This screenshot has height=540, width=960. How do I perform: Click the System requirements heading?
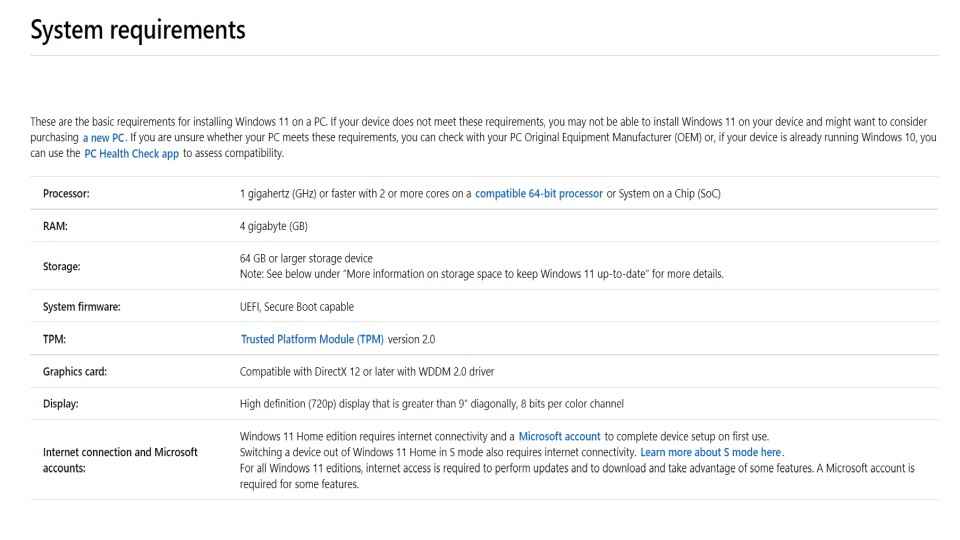[138, 30]
